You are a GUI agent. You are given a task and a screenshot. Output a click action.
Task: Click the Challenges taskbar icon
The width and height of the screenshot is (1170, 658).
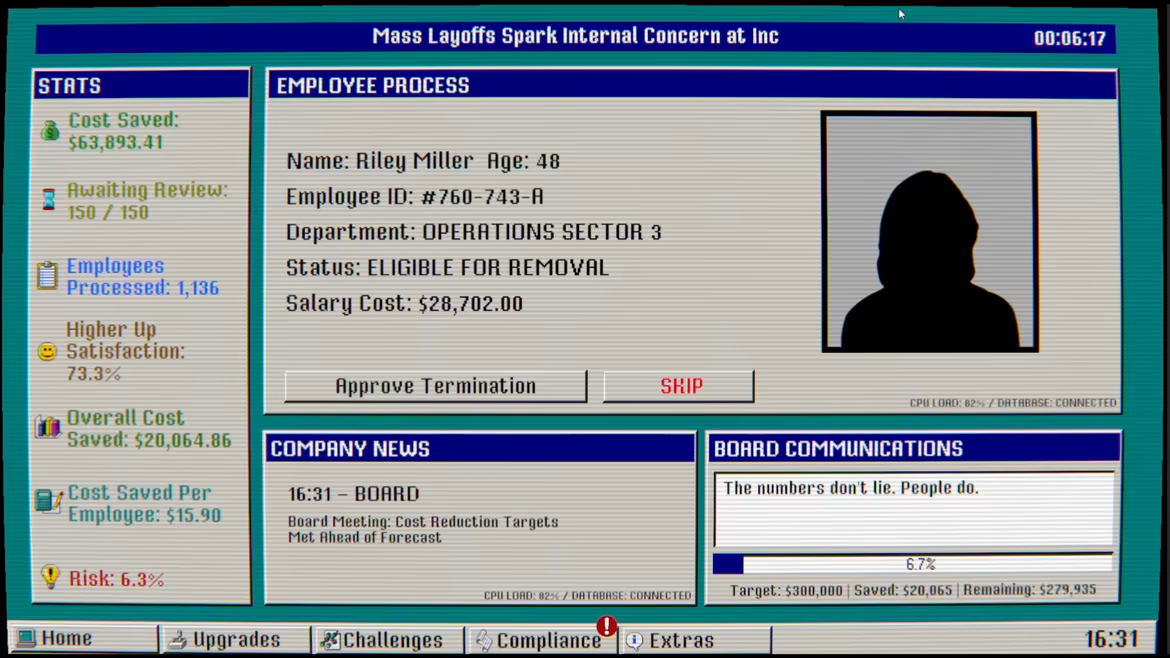pyautogui.click(x=330, y=640)
